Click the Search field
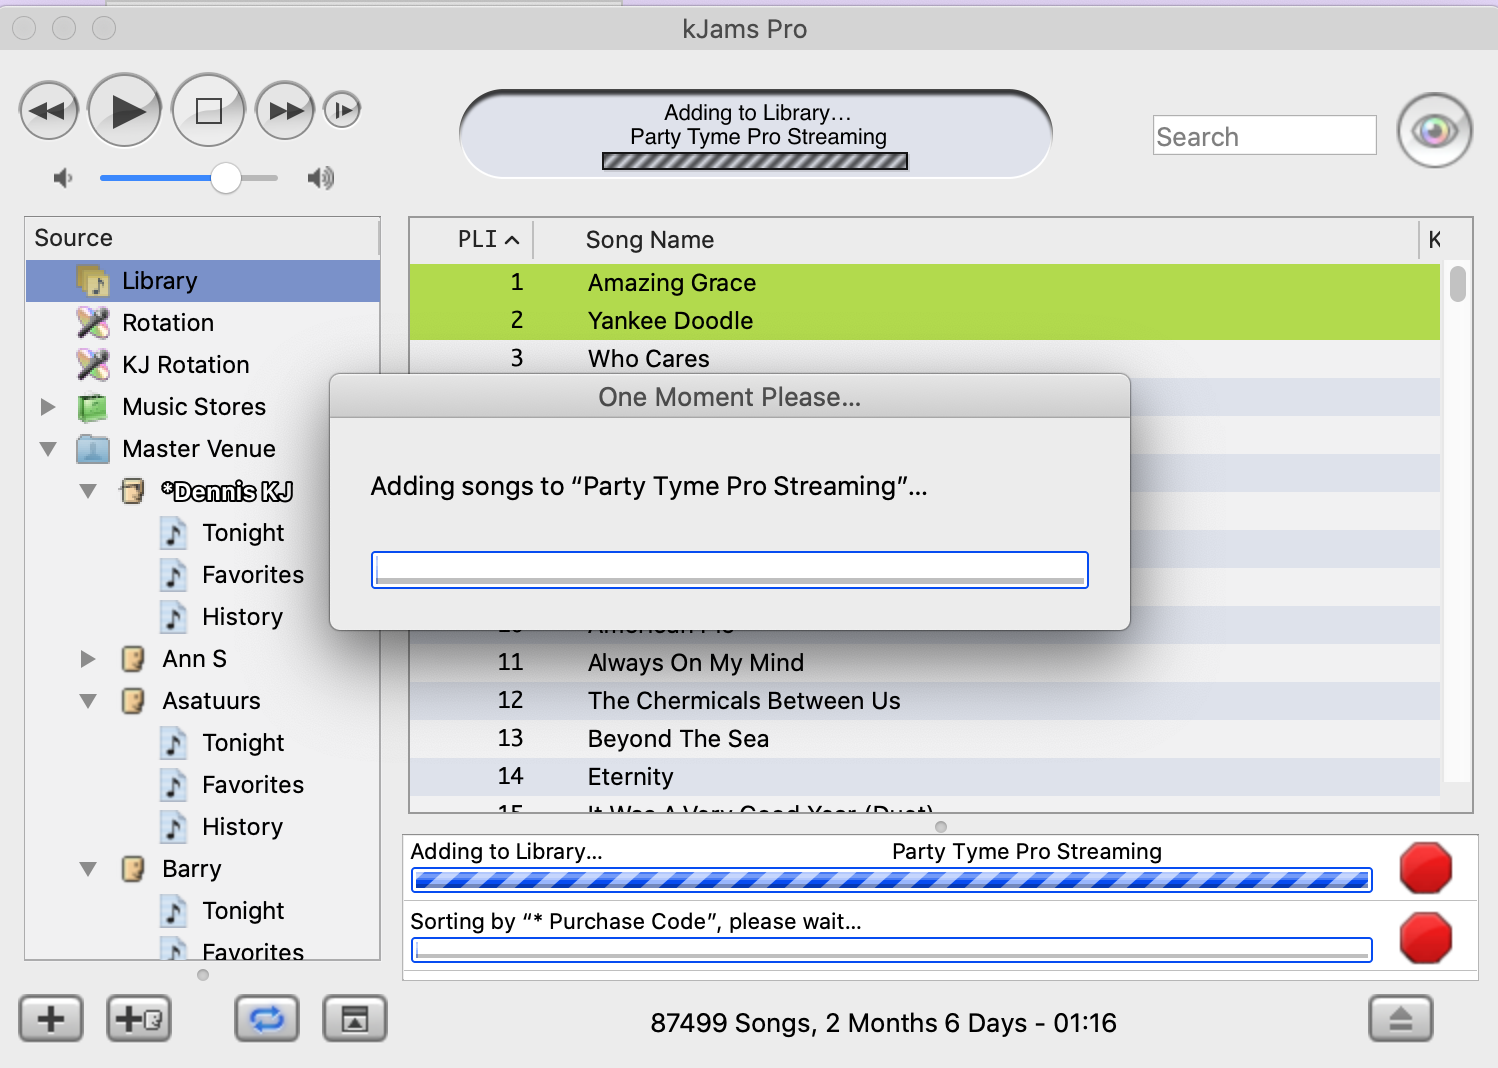Viewport: 1498px width, 1068px height. [x=1264, y=136]
